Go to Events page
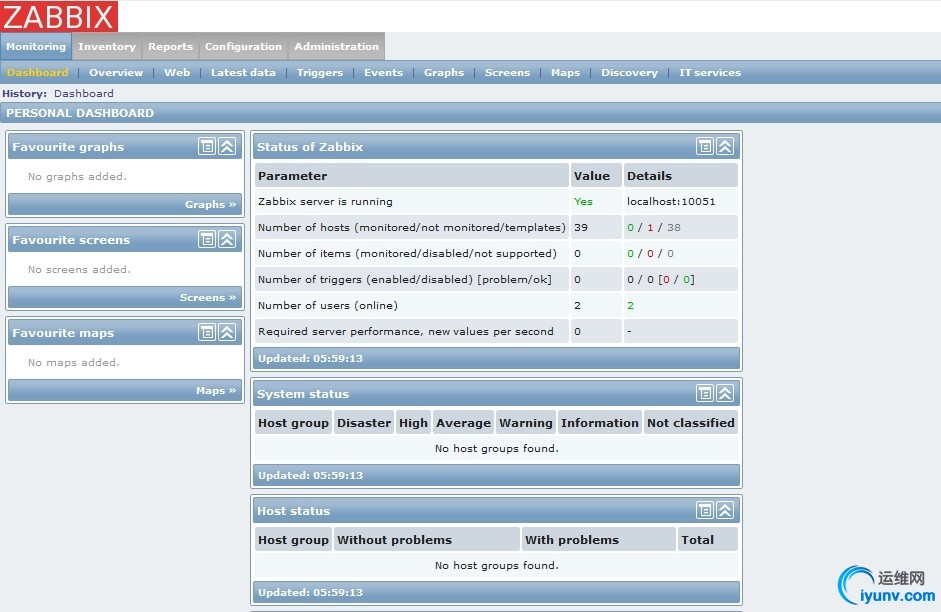The image size is (941, 612). pos(383,73)
